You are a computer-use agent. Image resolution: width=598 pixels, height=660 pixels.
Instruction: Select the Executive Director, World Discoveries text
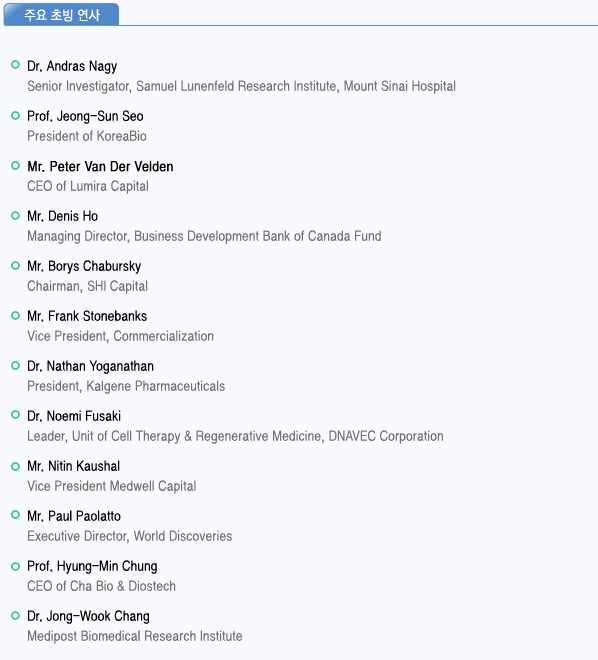point(130,536)
